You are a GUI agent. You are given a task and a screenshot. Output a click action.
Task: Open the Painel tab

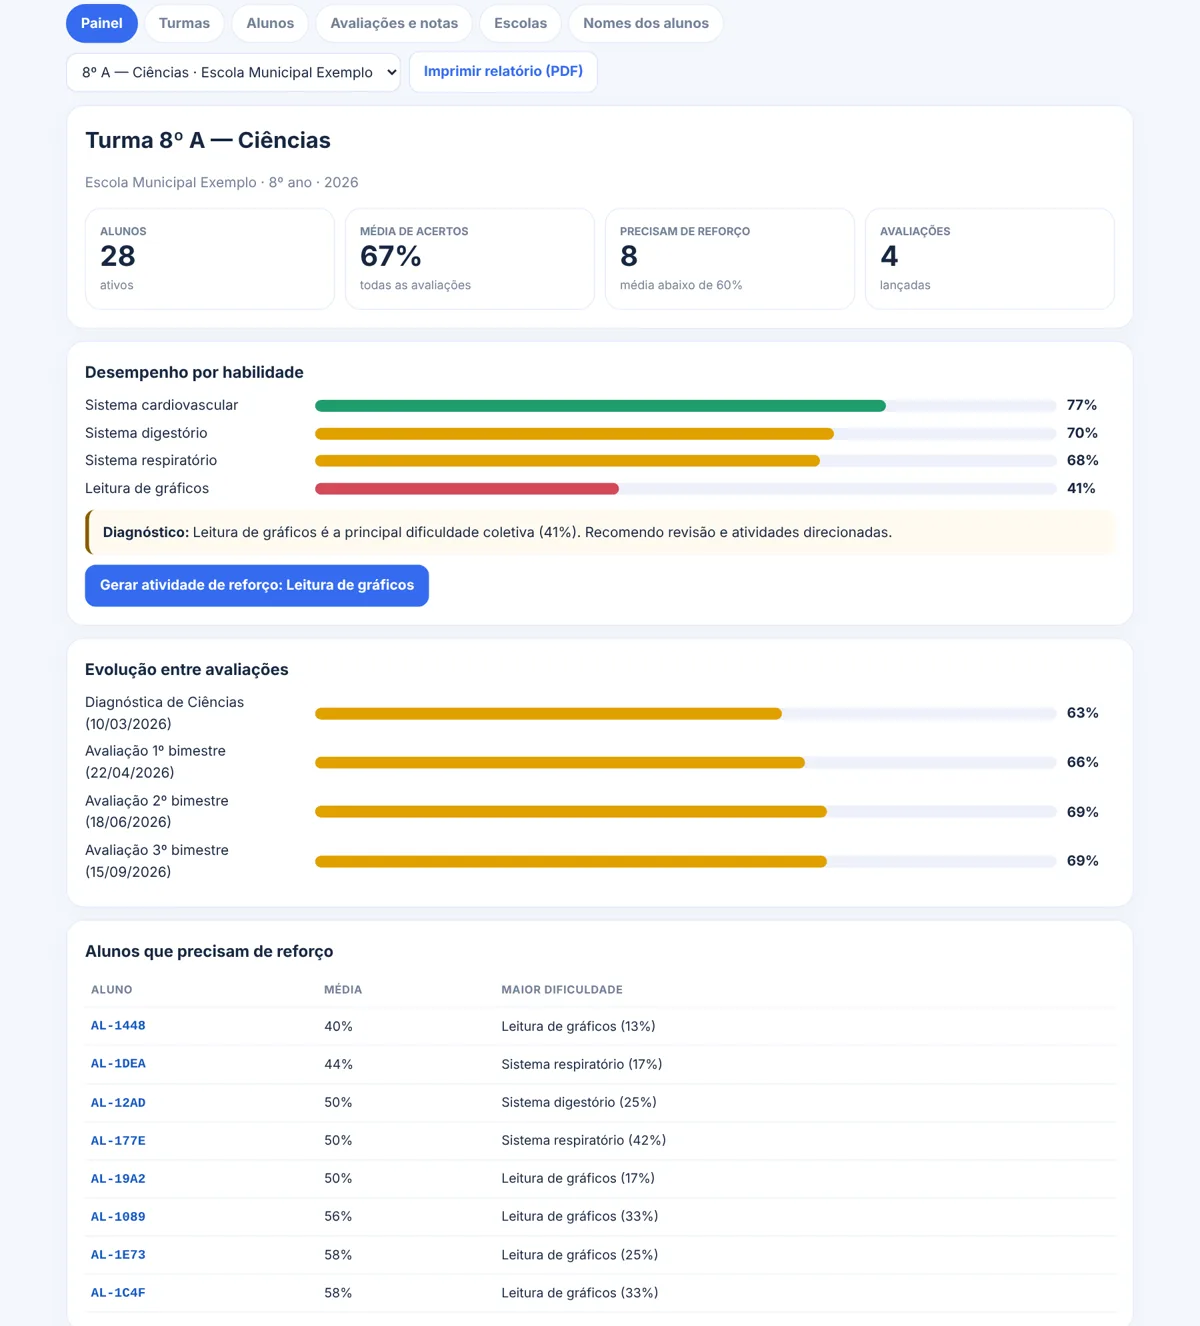[102, 23]
